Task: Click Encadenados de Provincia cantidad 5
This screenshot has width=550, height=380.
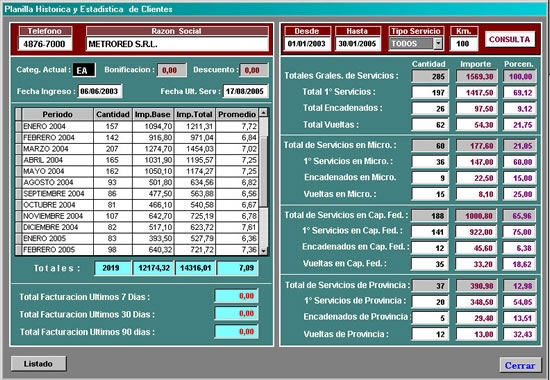Action: pyautogui.click(x=430, y=318)
